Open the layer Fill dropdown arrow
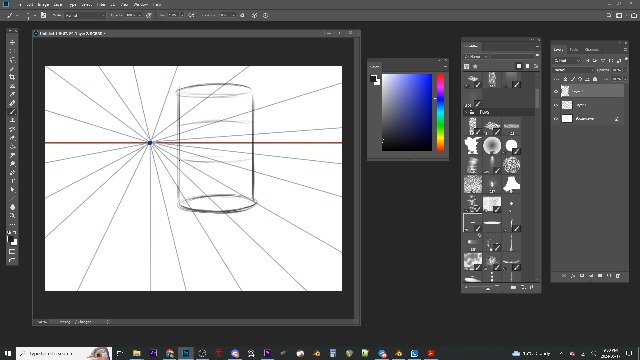This screenshot has height=360, width=640. coord(624,79)
